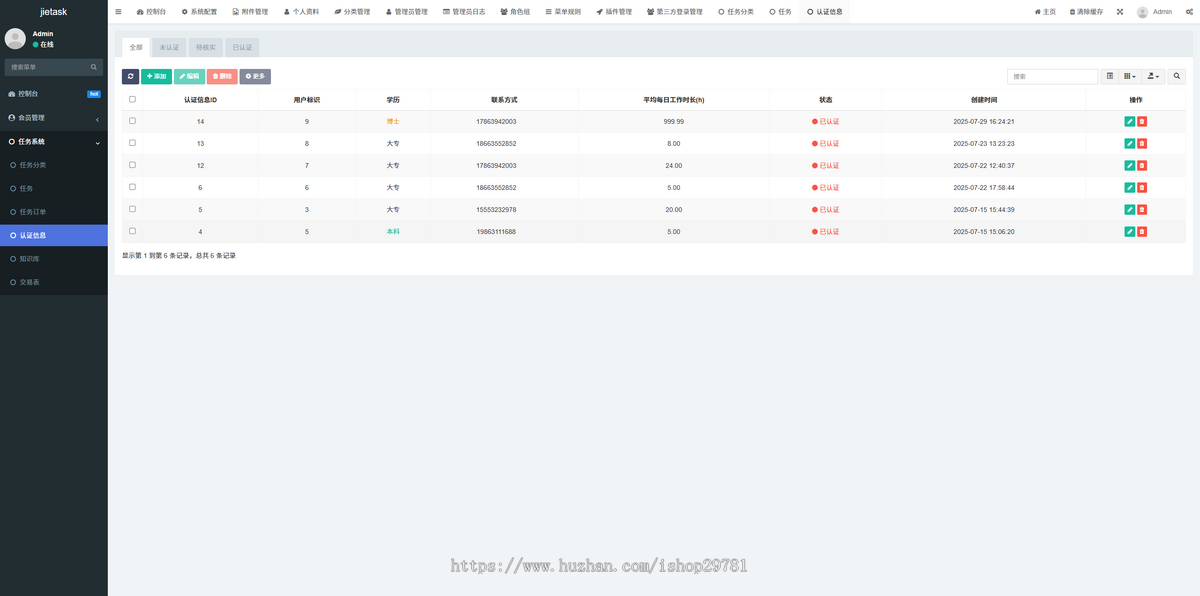Open the 系统配置 tab in top bar
This screenshot has height=596, width=1200.
198,12
